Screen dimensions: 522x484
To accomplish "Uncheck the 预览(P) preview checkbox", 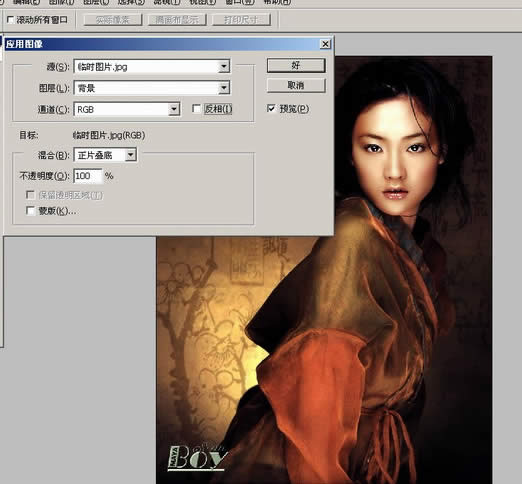I will pos(271,108).
